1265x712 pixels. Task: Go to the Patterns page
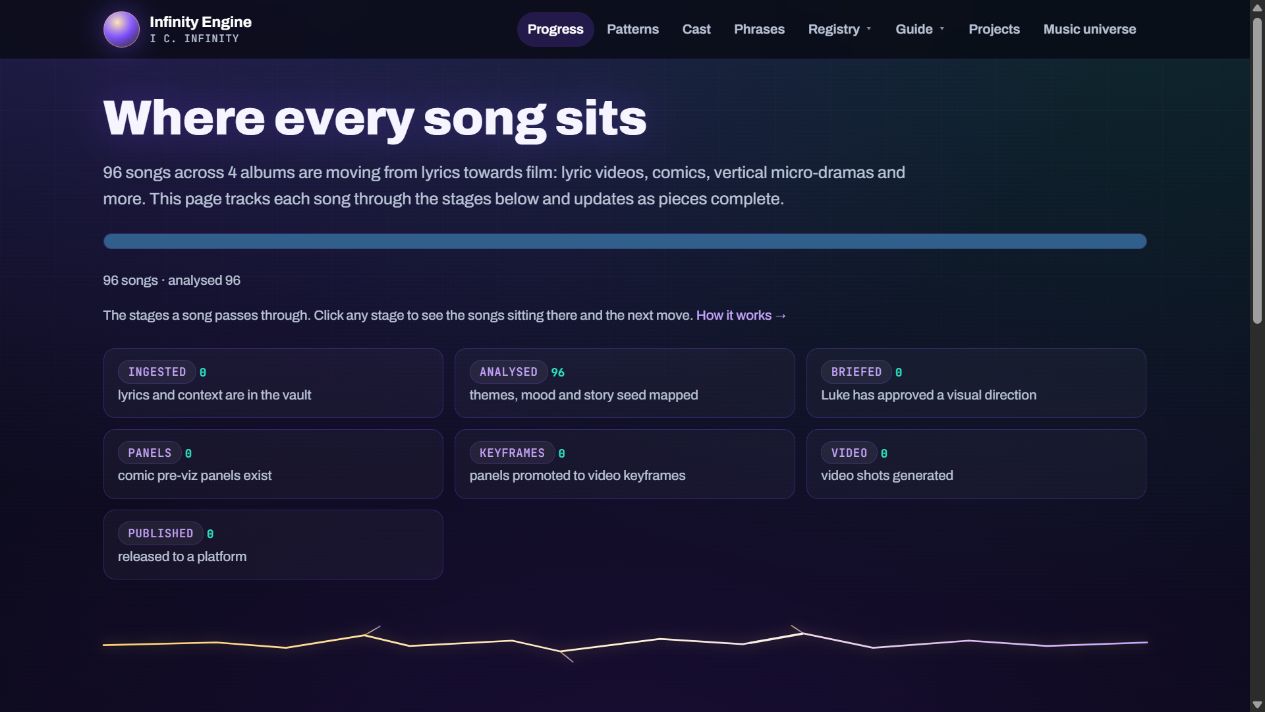[x=633, y=29]
